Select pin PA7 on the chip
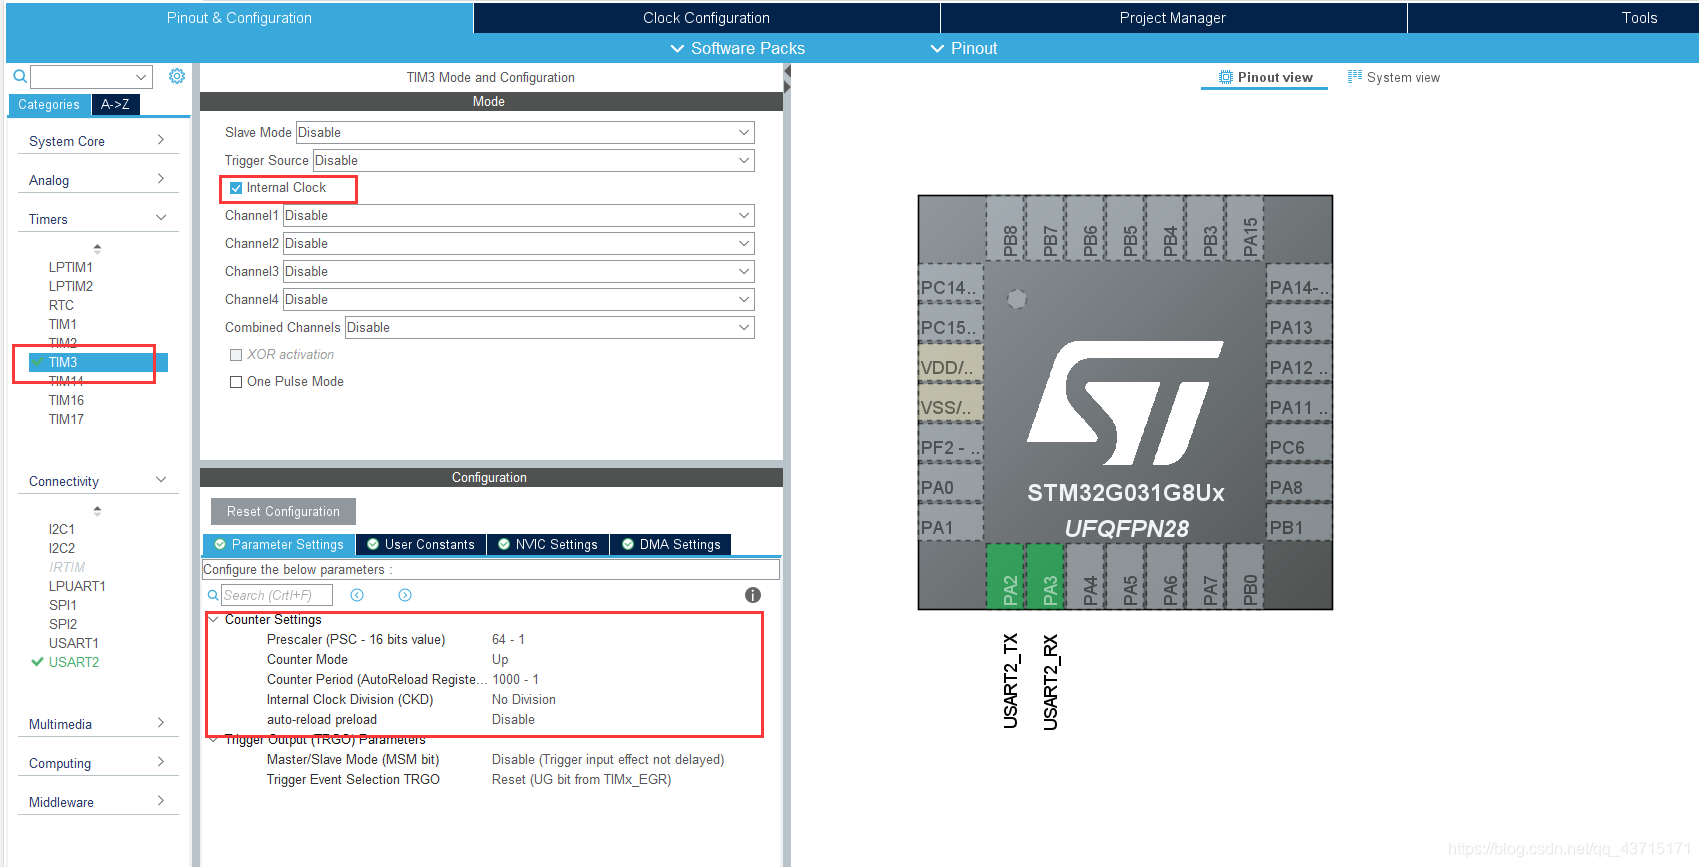Viewport: 1699px width, 867px height. pyautogui.click(x=1206, y=576)
